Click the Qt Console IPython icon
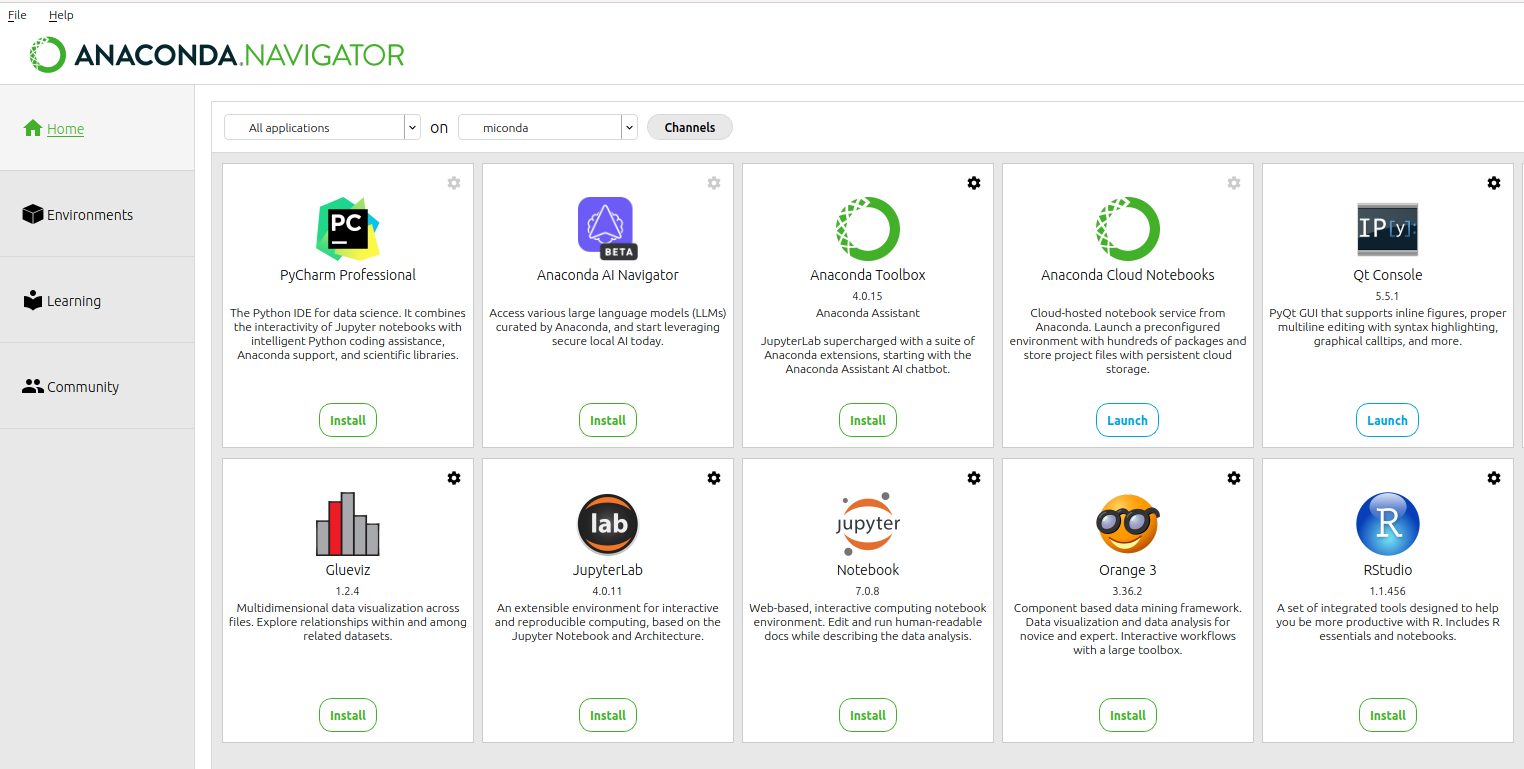This screenshot has width=1524, height=769. click(1387, 229)
